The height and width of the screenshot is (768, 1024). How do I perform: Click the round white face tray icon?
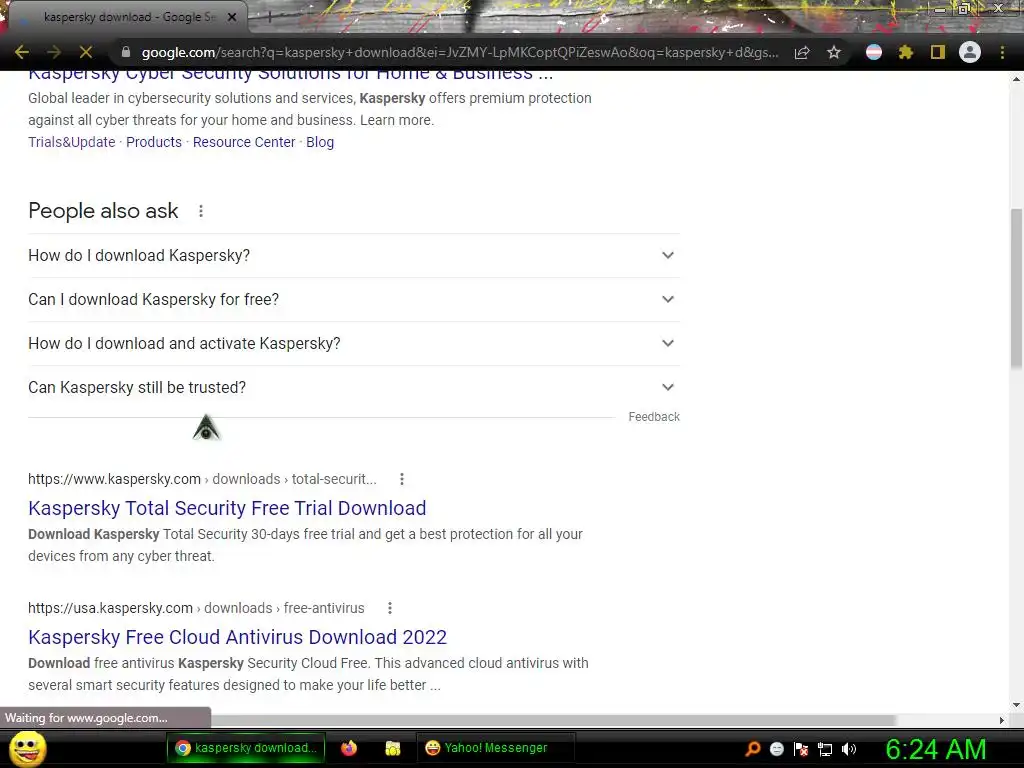point(776,749)
